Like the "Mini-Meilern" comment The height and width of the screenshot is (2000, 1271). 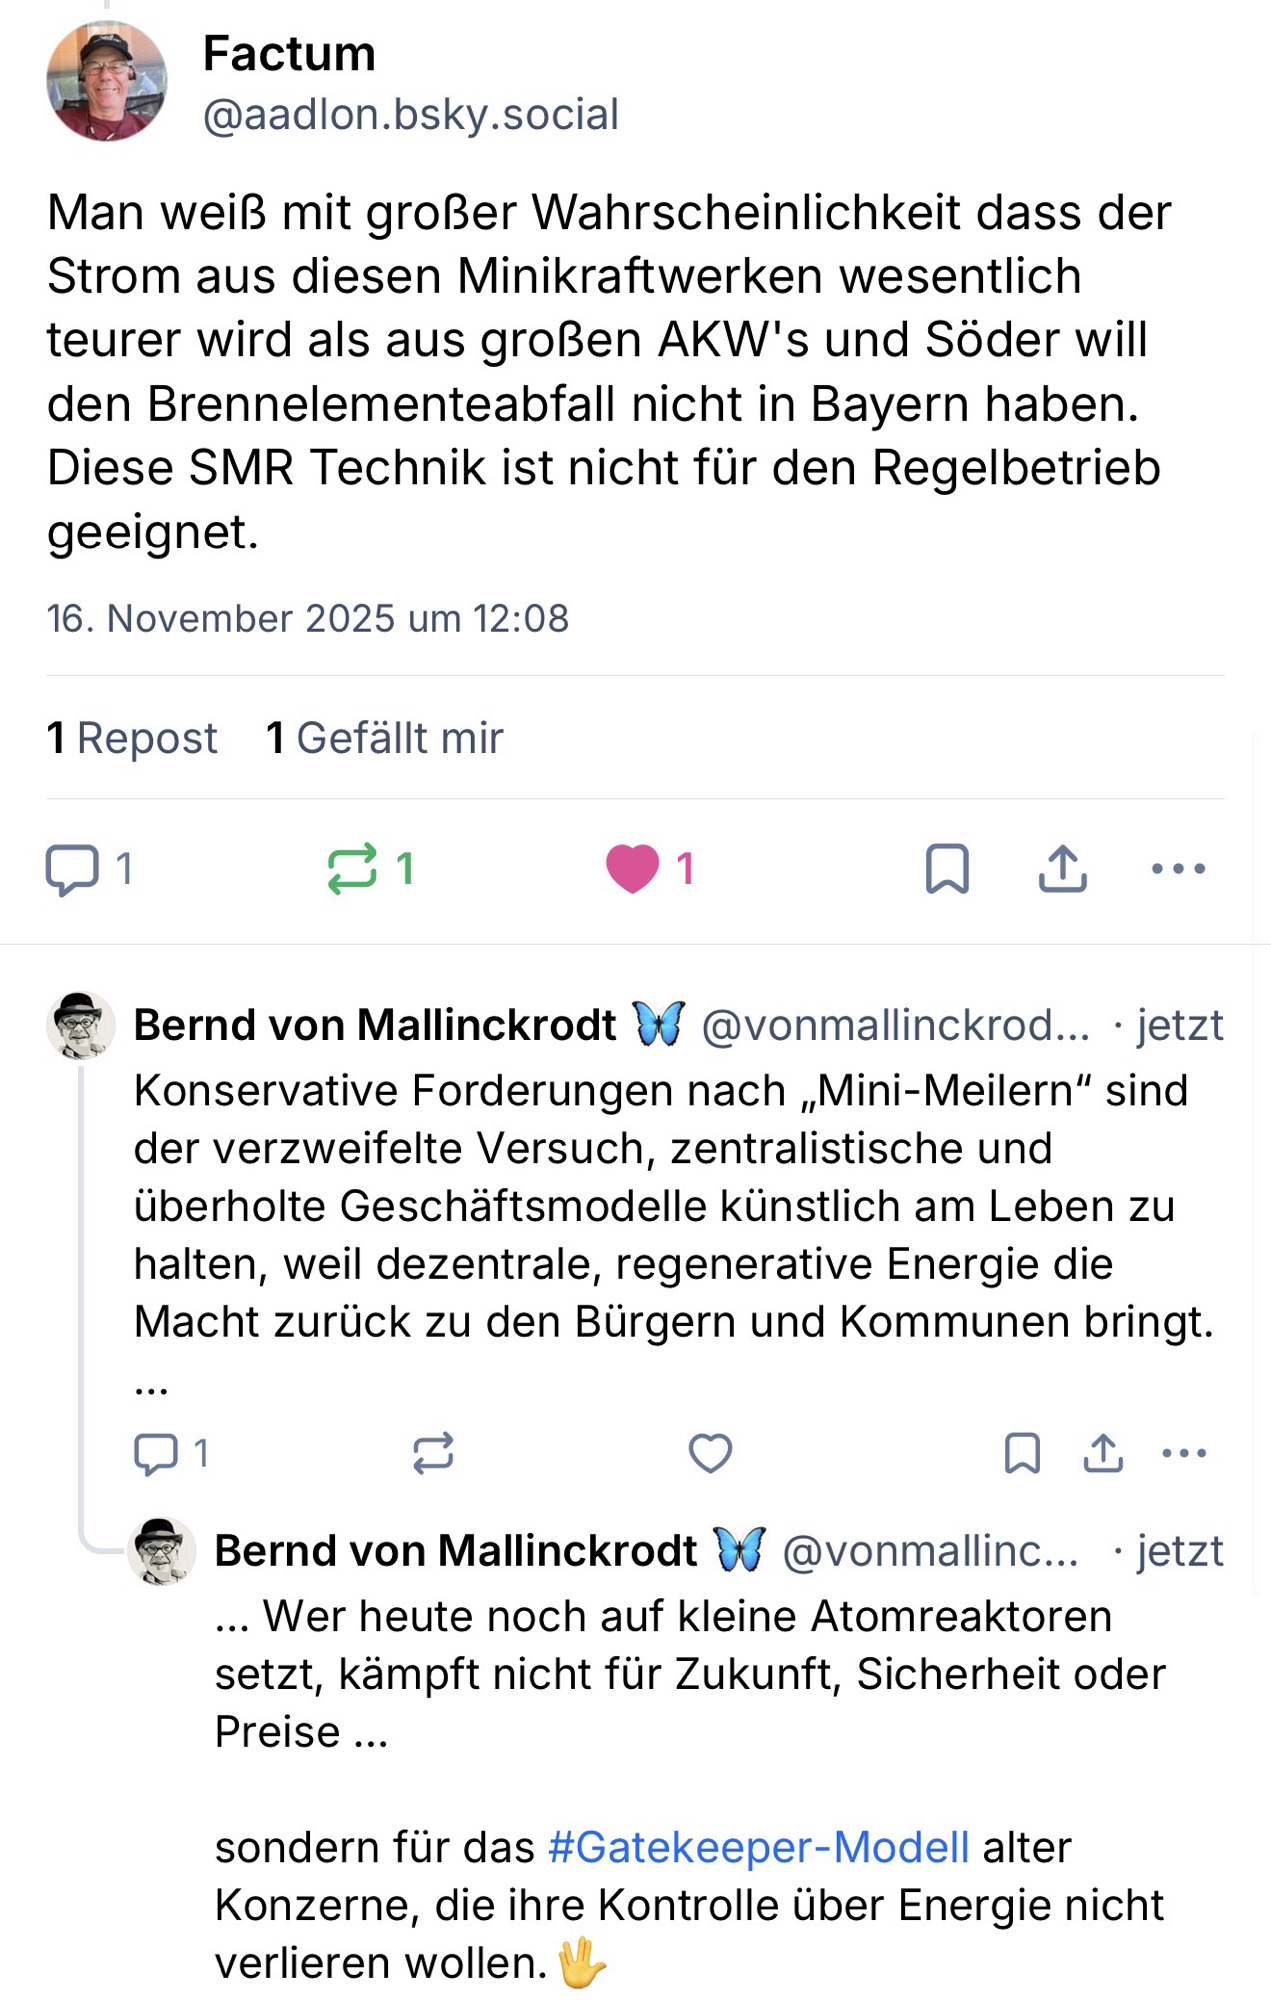point(710,1453)
